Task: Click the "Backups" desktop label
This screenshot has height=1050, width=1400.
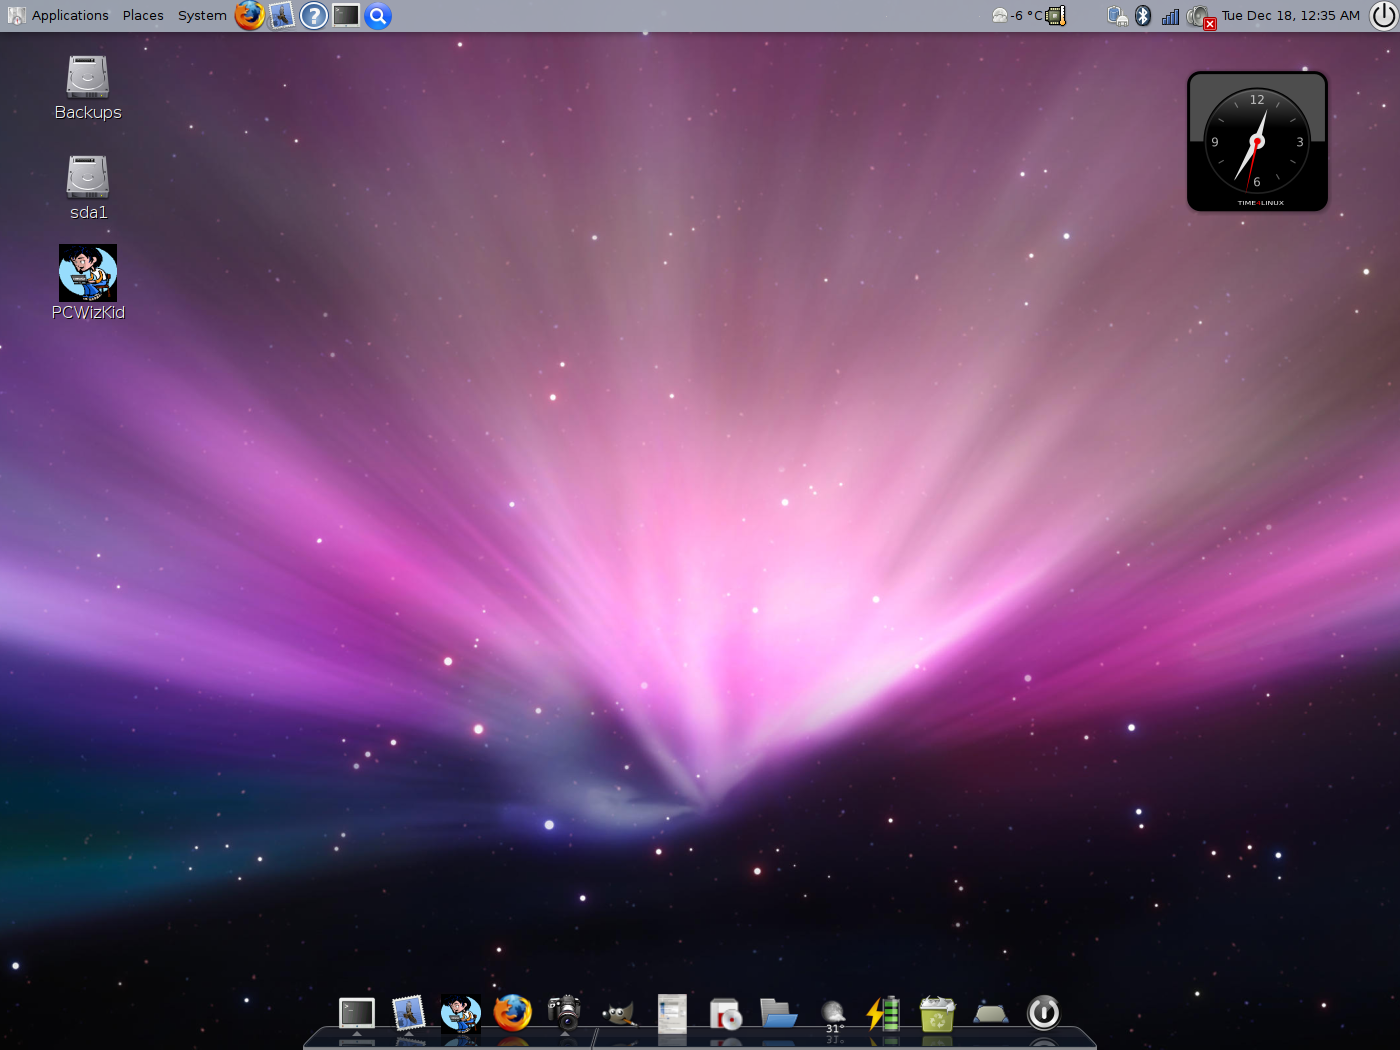Action: point(88,113)
